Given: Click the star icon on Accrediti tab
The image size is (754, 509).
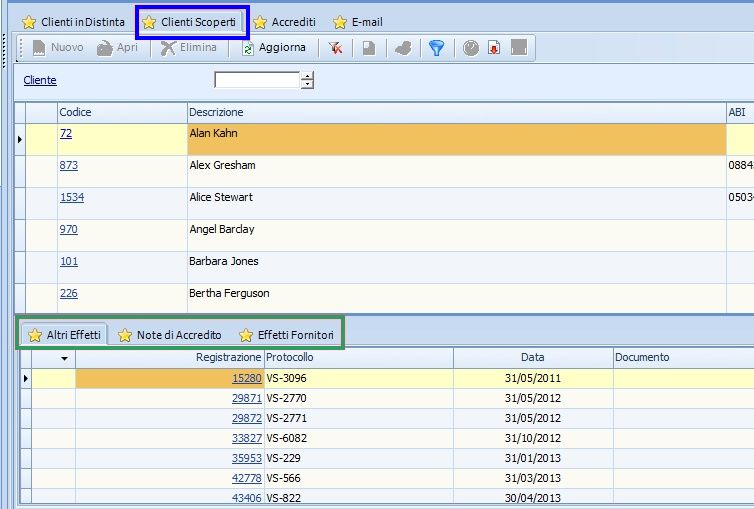Looking at the screenshot, I should click(x=260, y=22).
